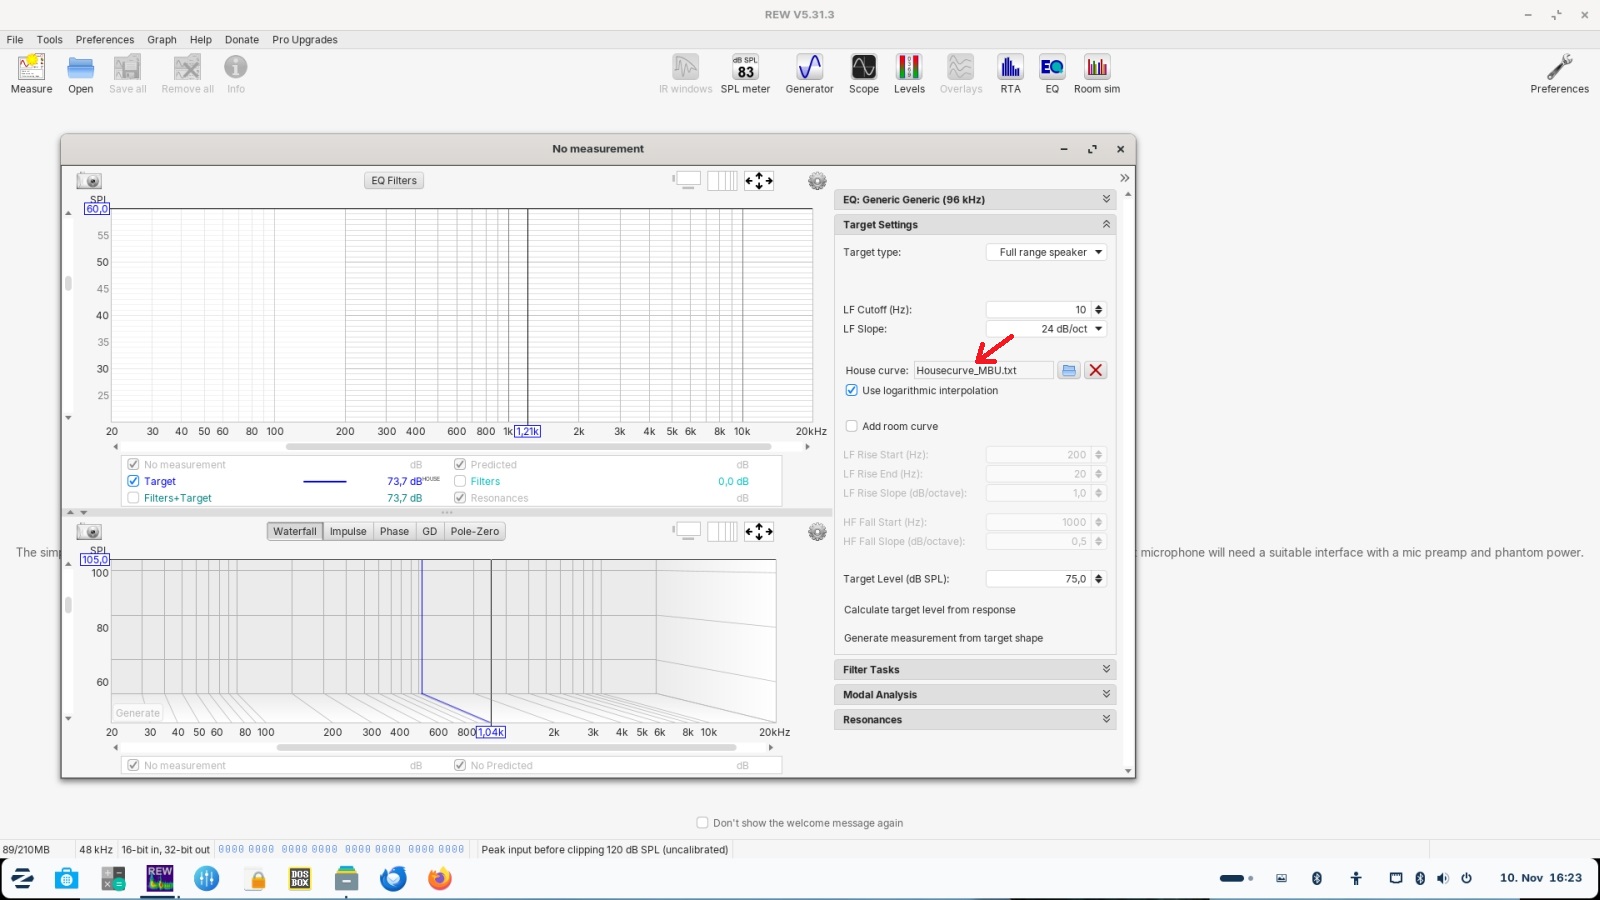The height and width of the screenshot is (900, 1600).
Task: Click Calculate target level from response
Action: [x=929, y=610]
